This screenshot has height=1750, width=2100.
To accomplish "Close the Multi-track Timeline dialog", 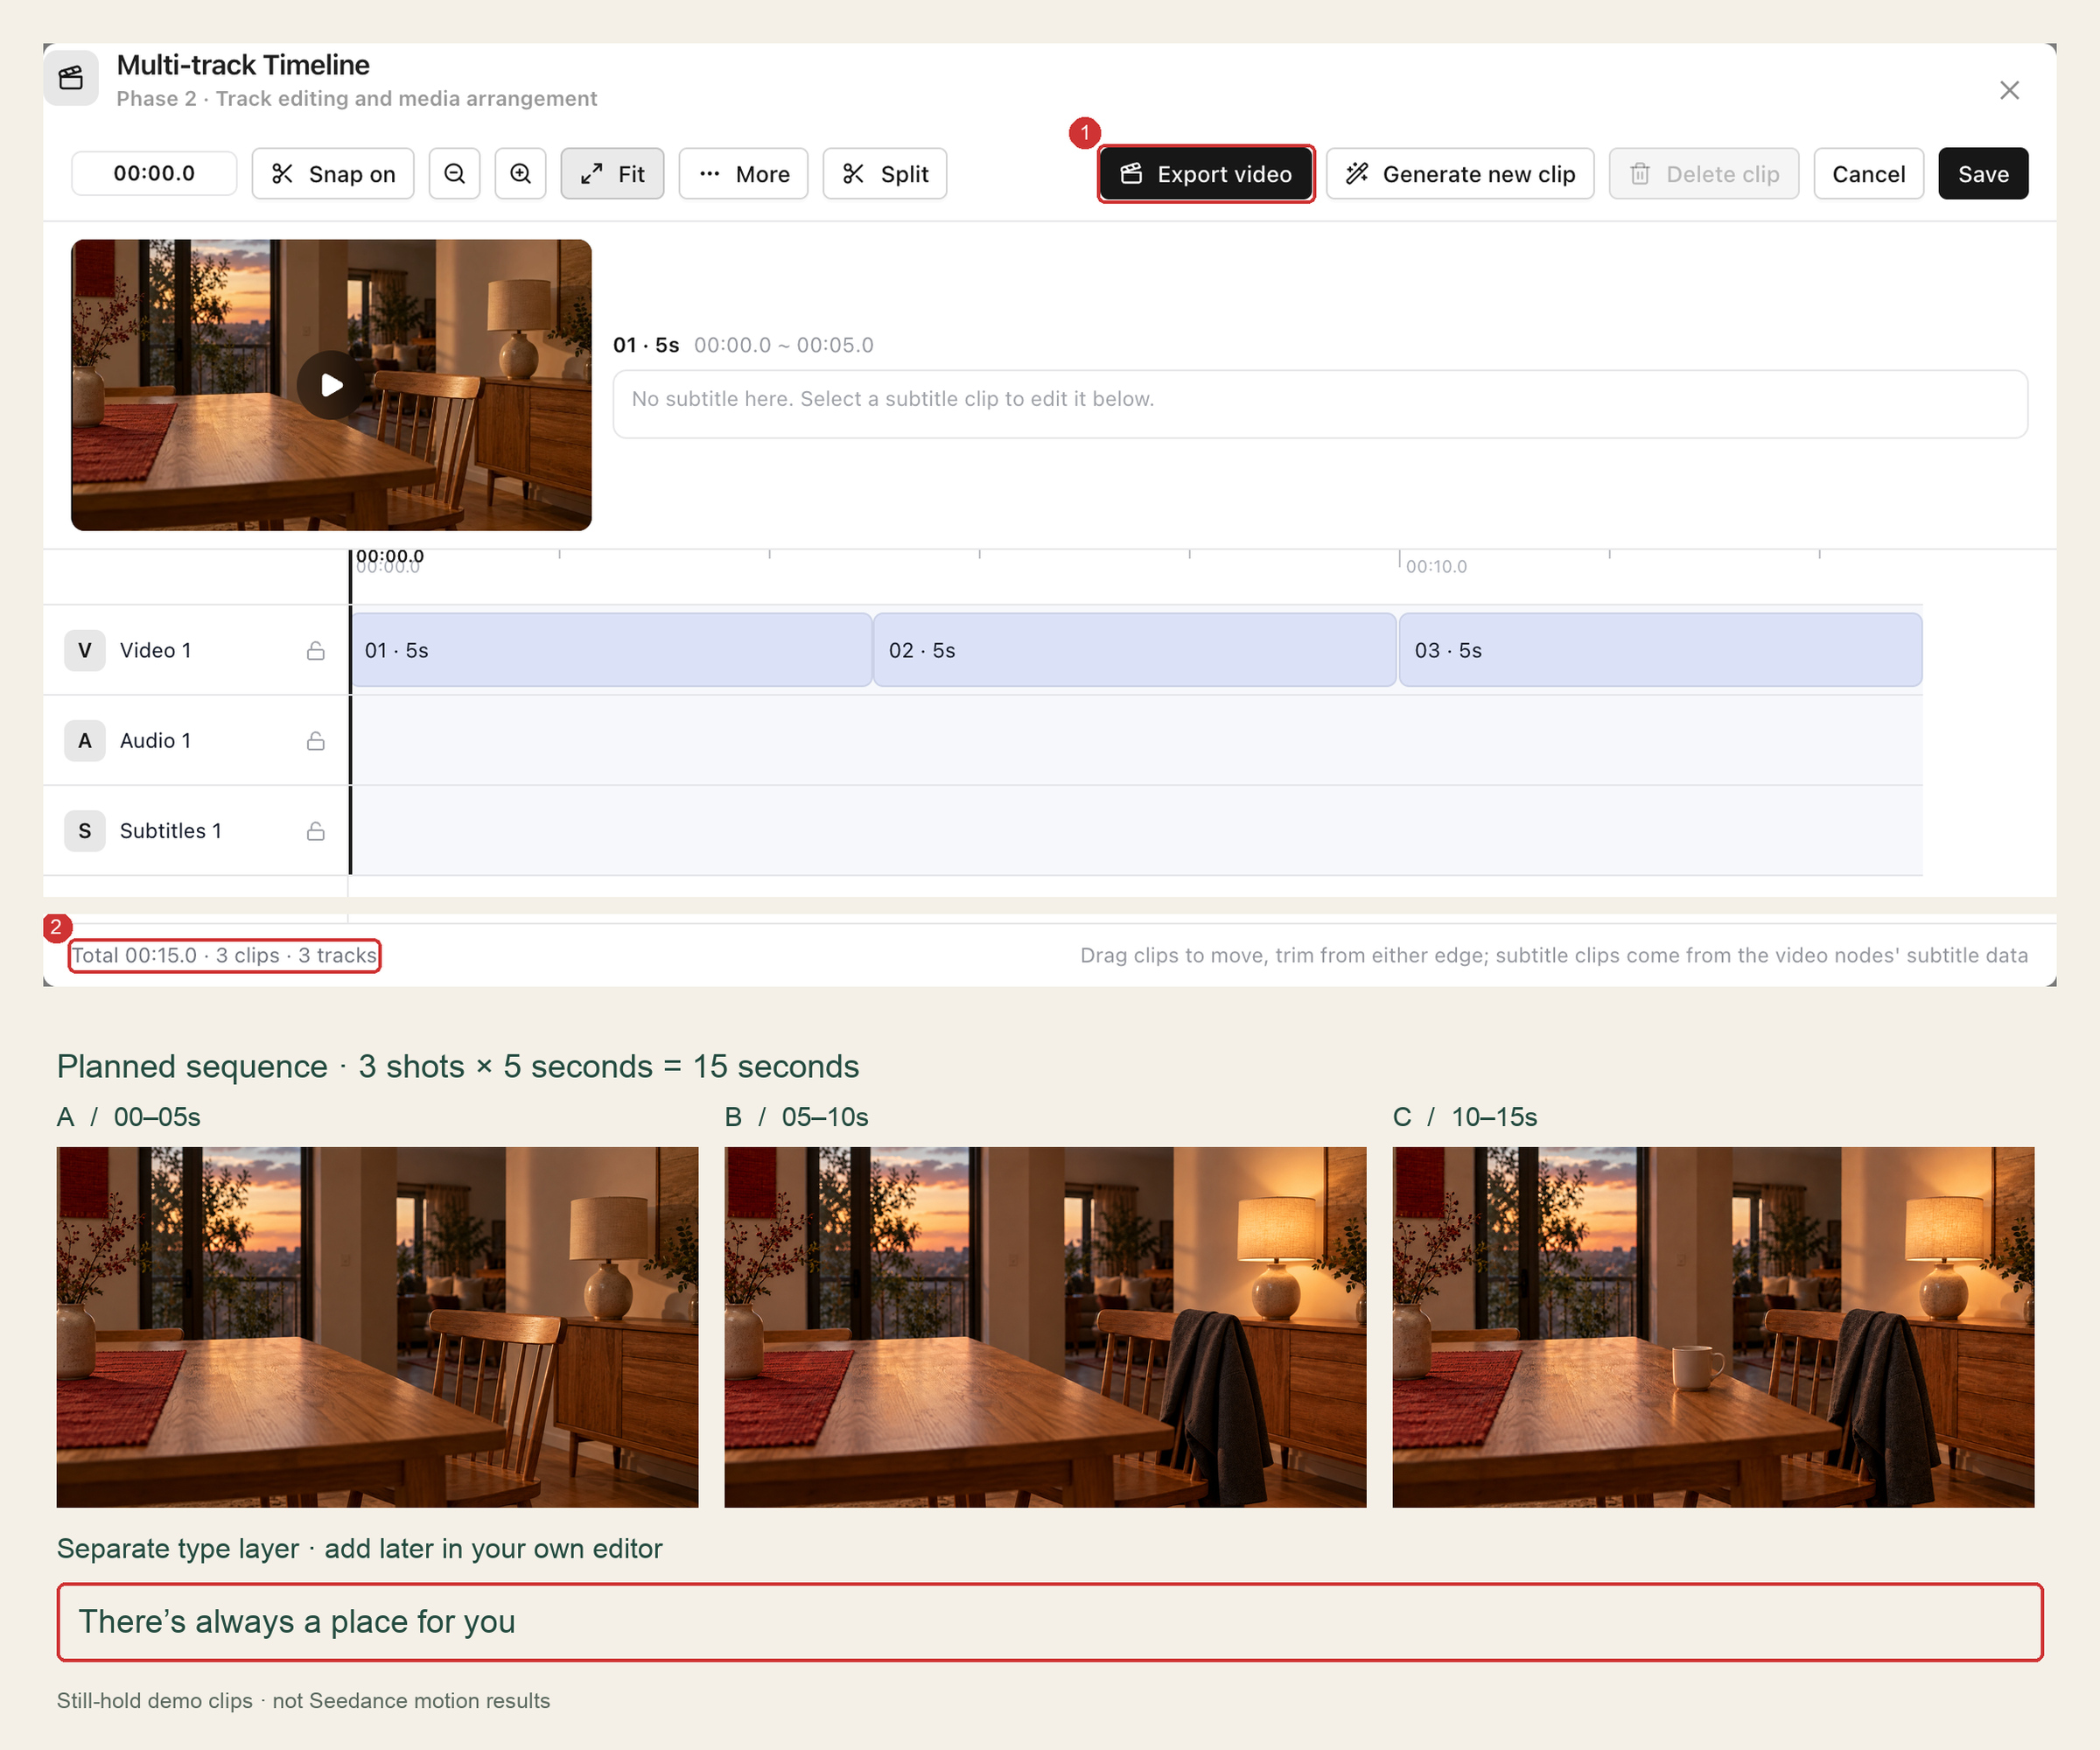I will tap(2010, 90).
